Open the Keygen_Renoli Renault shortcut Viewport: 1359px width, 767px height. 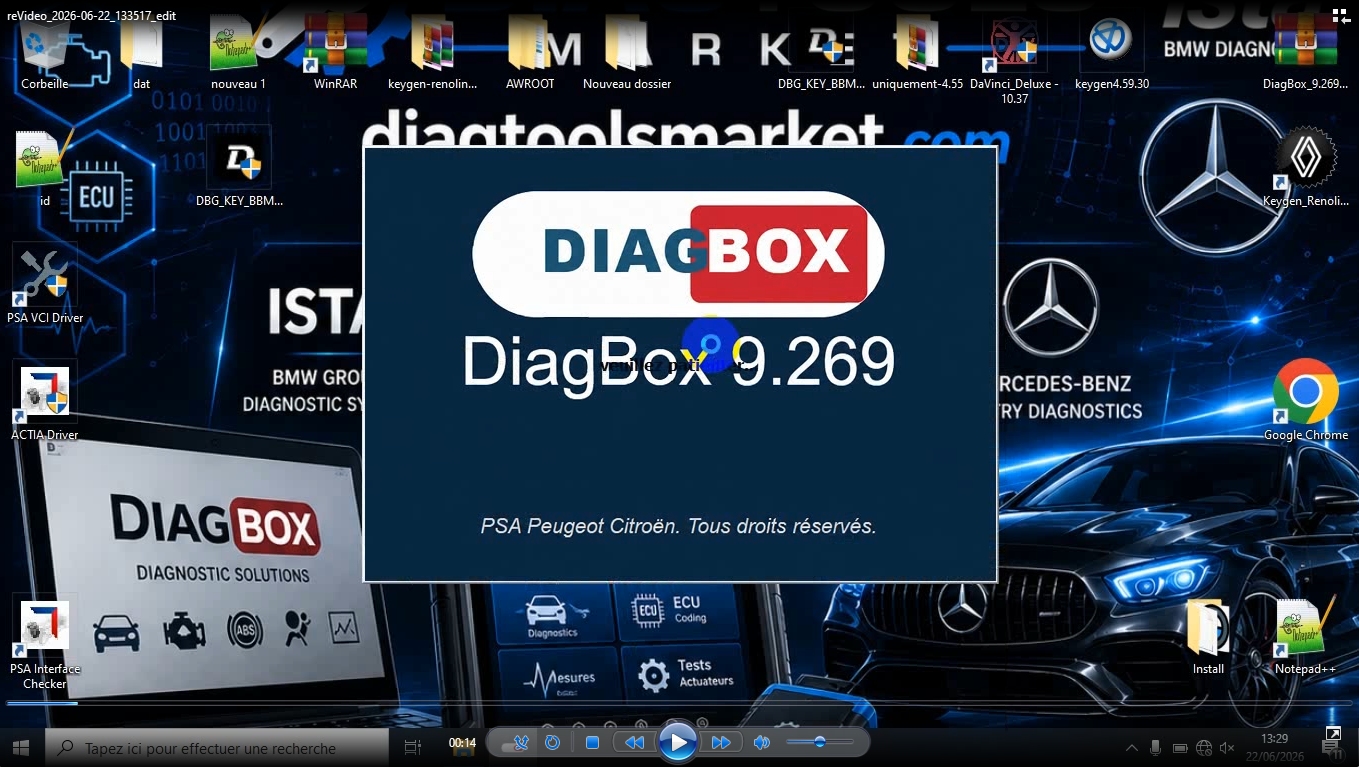tap(1305, 167)
